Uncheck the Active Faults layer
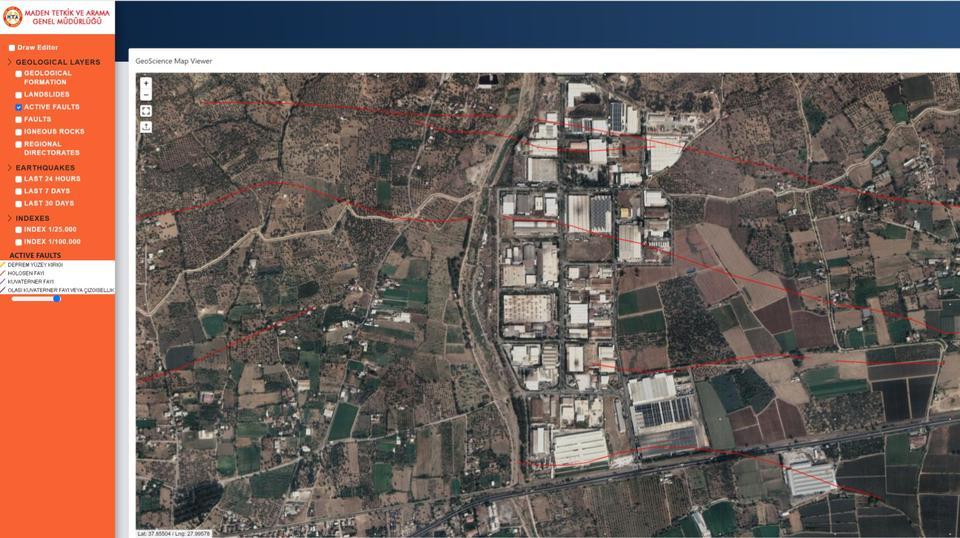 coord(19,107)
